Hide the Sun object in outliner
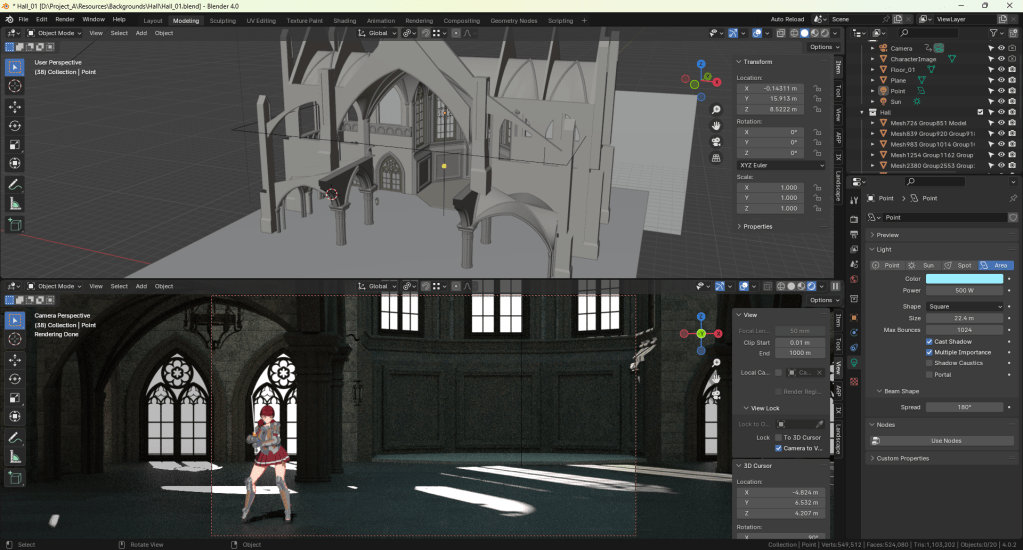 [1001, 101]
